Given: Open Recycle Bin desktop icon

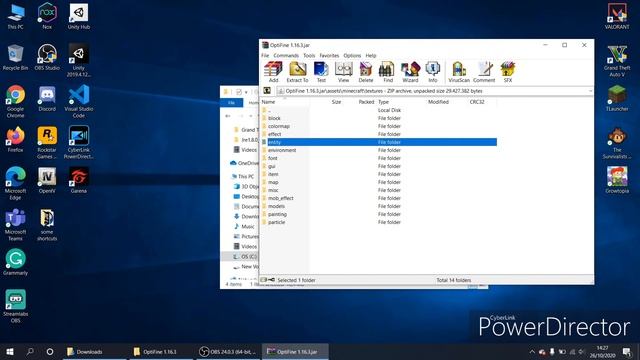Looking at the screenshot, I should [16, 57].
